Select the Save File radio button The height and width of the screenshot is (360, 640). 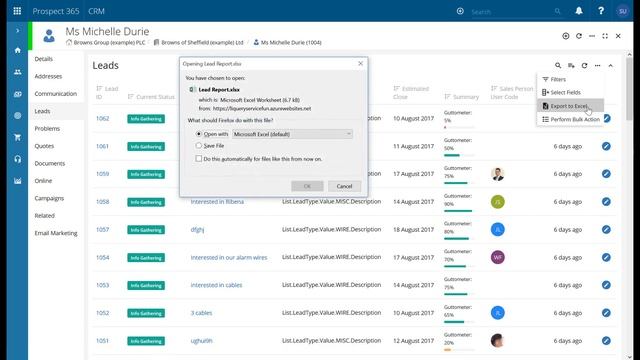[x=199, y=145]
